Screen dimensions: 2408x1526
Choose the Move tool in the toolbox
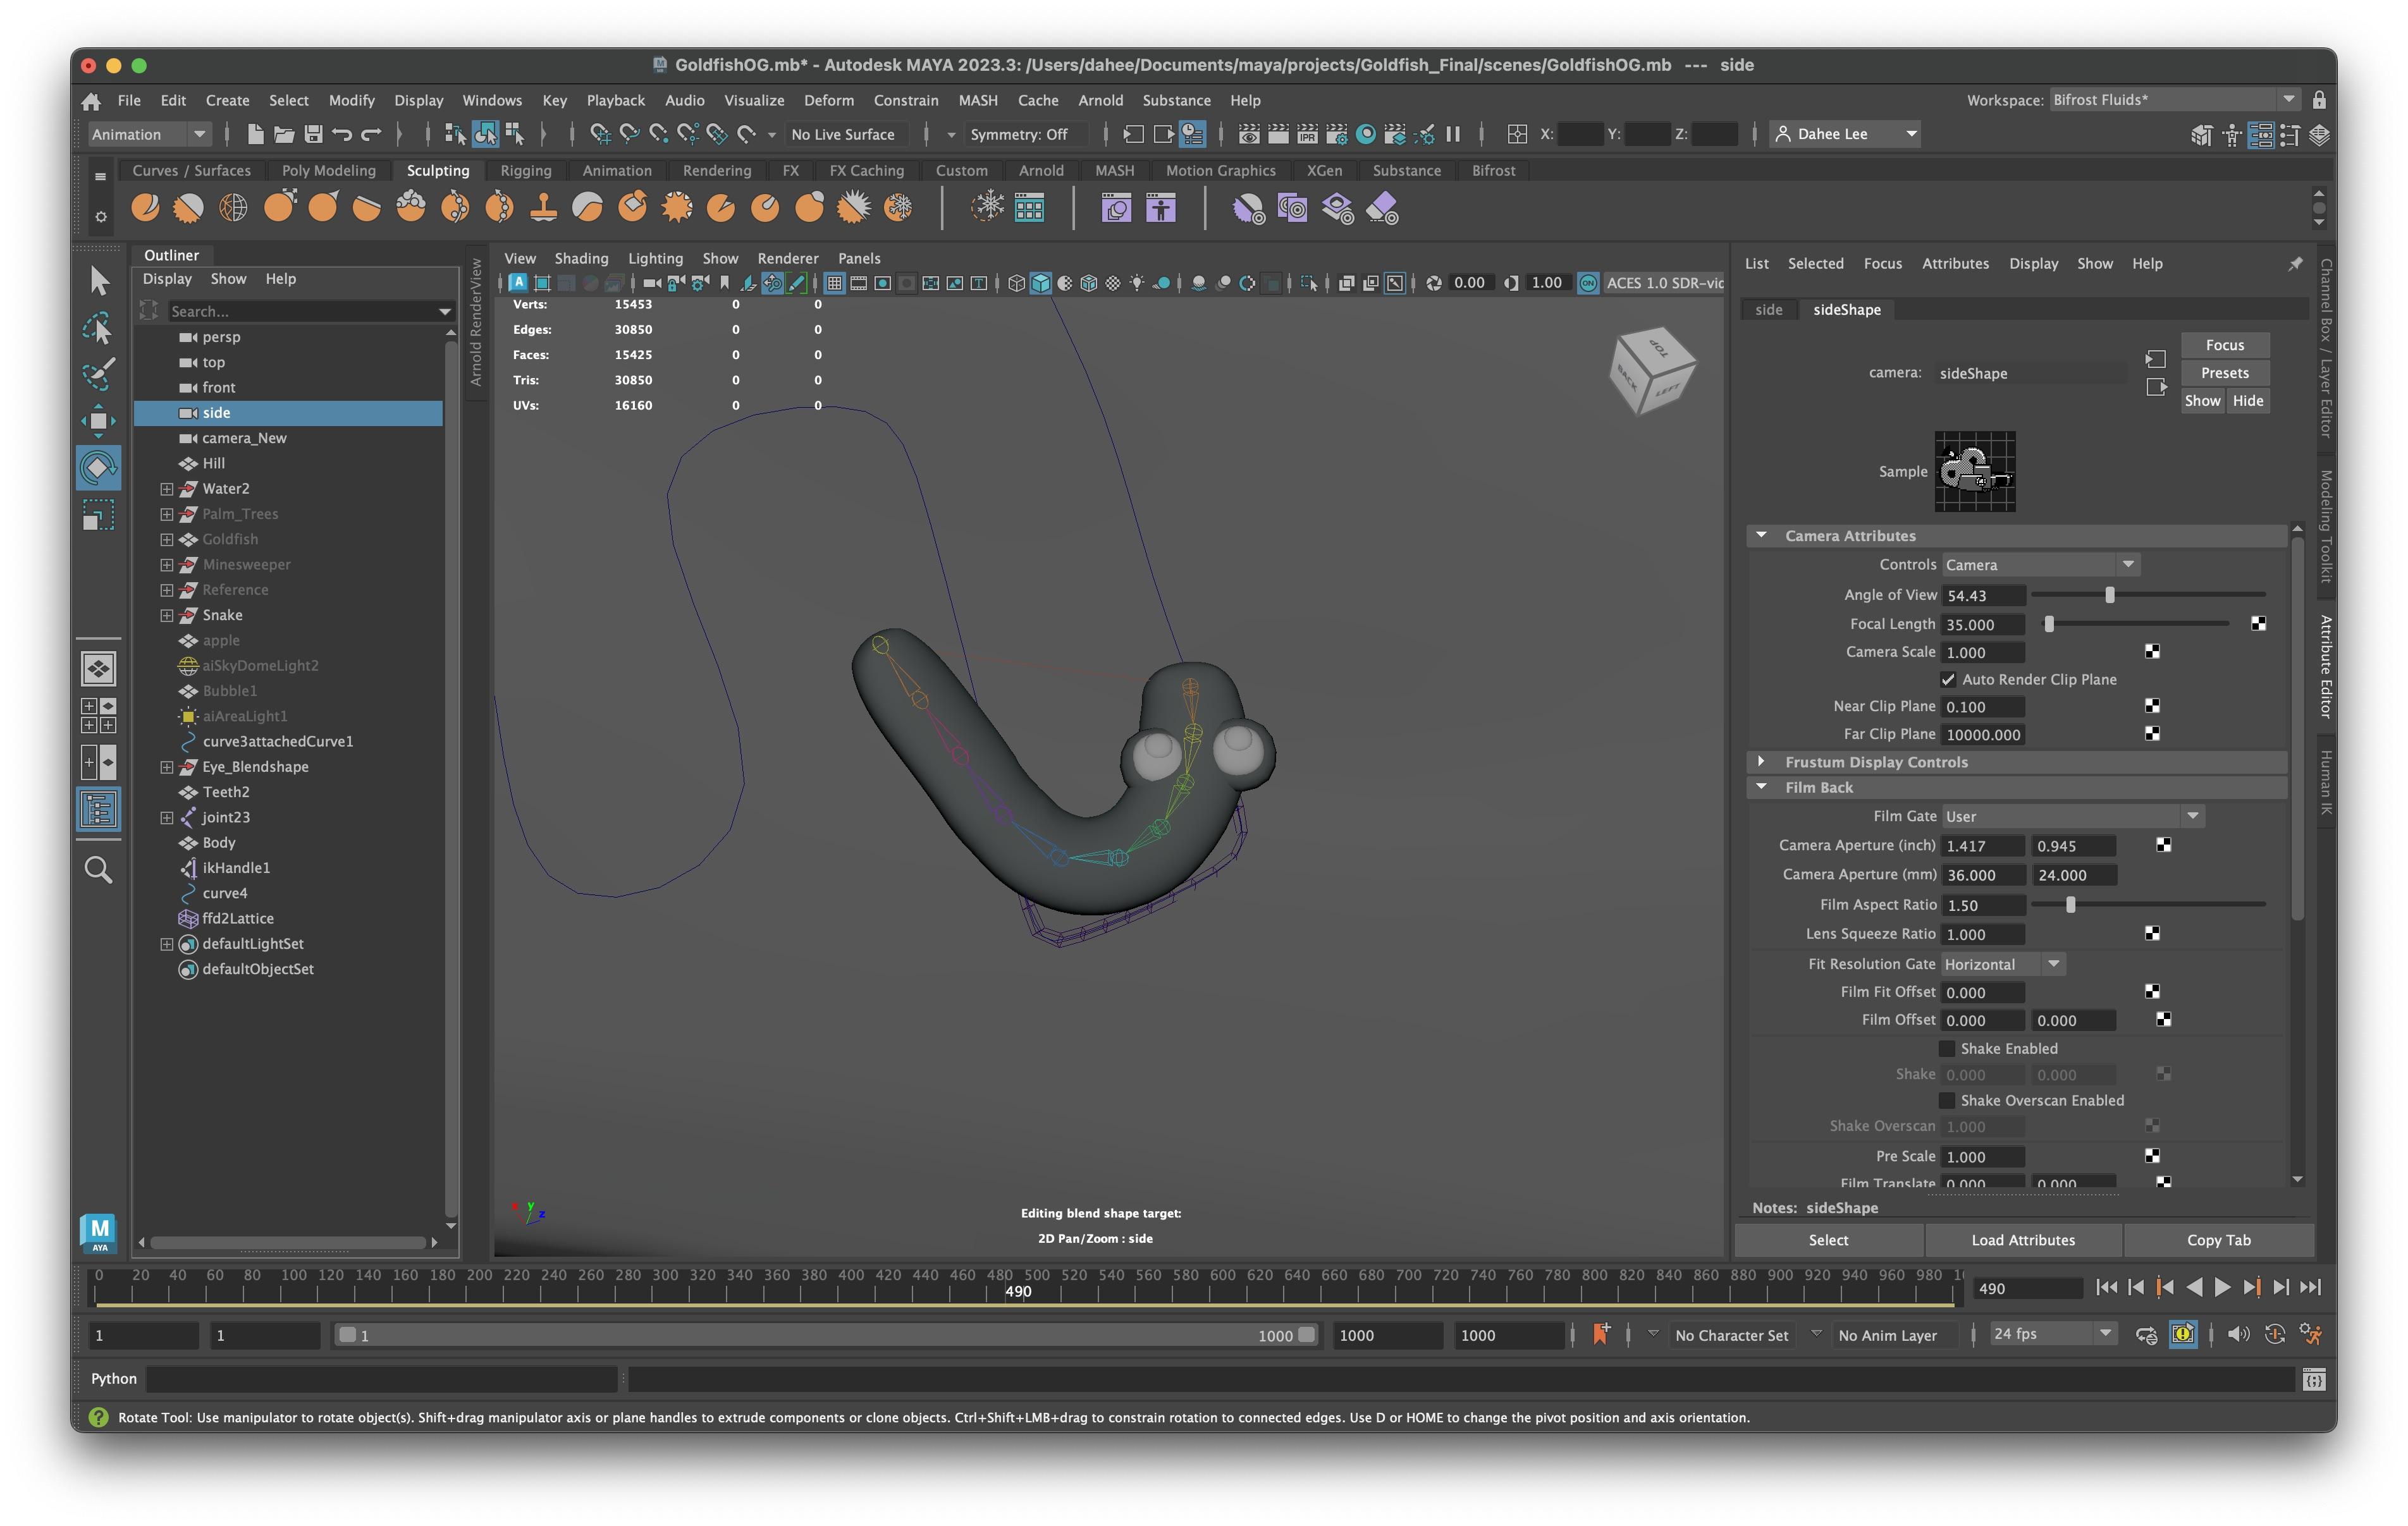click(x=98, y=421)
